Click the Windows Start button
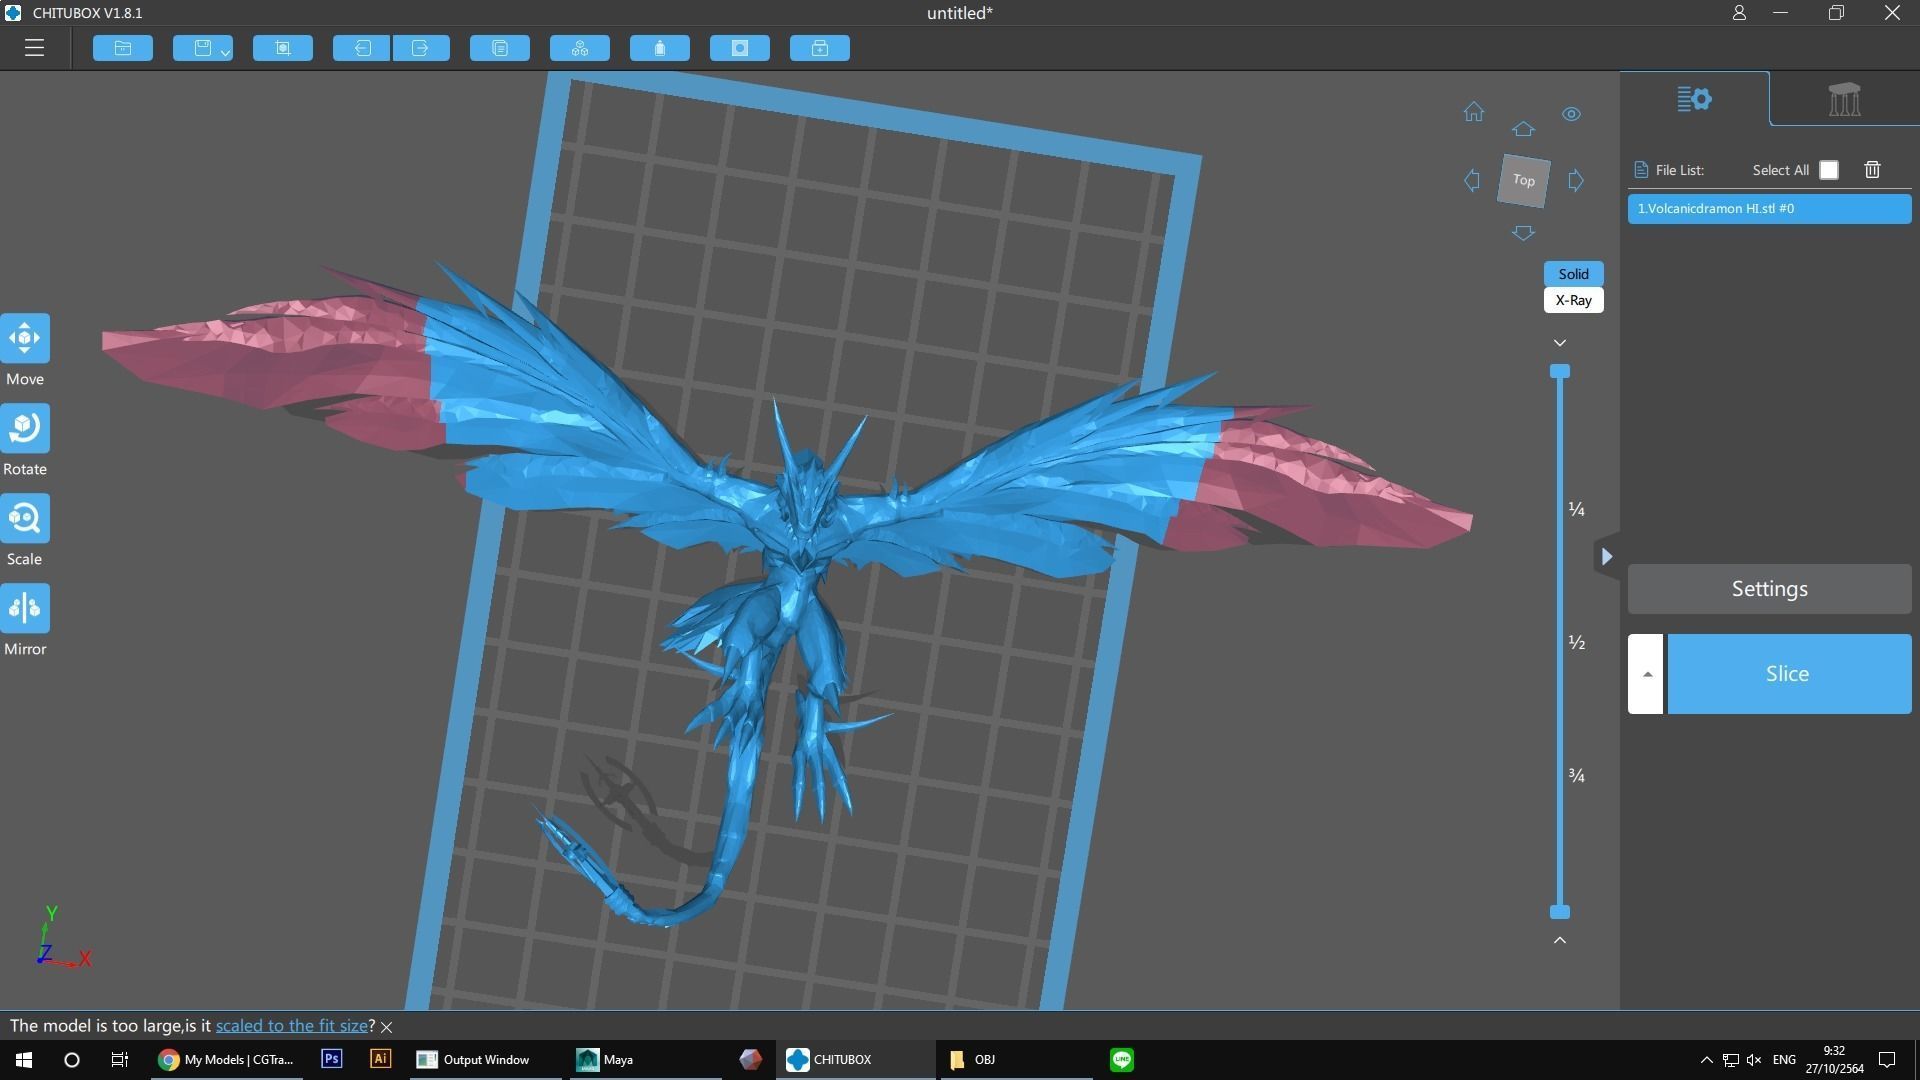This screenshot has width=1920, height=1080. tap(24, 1060)
